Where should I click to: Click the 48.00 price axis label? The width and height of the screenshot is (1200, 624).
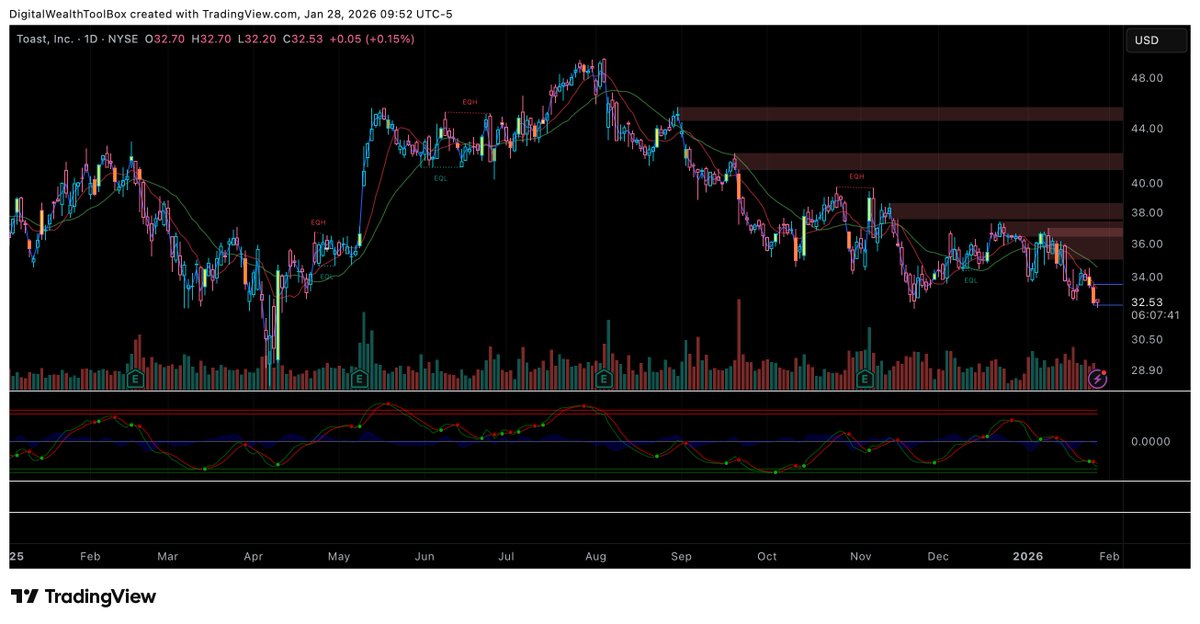pos(1147,78)
